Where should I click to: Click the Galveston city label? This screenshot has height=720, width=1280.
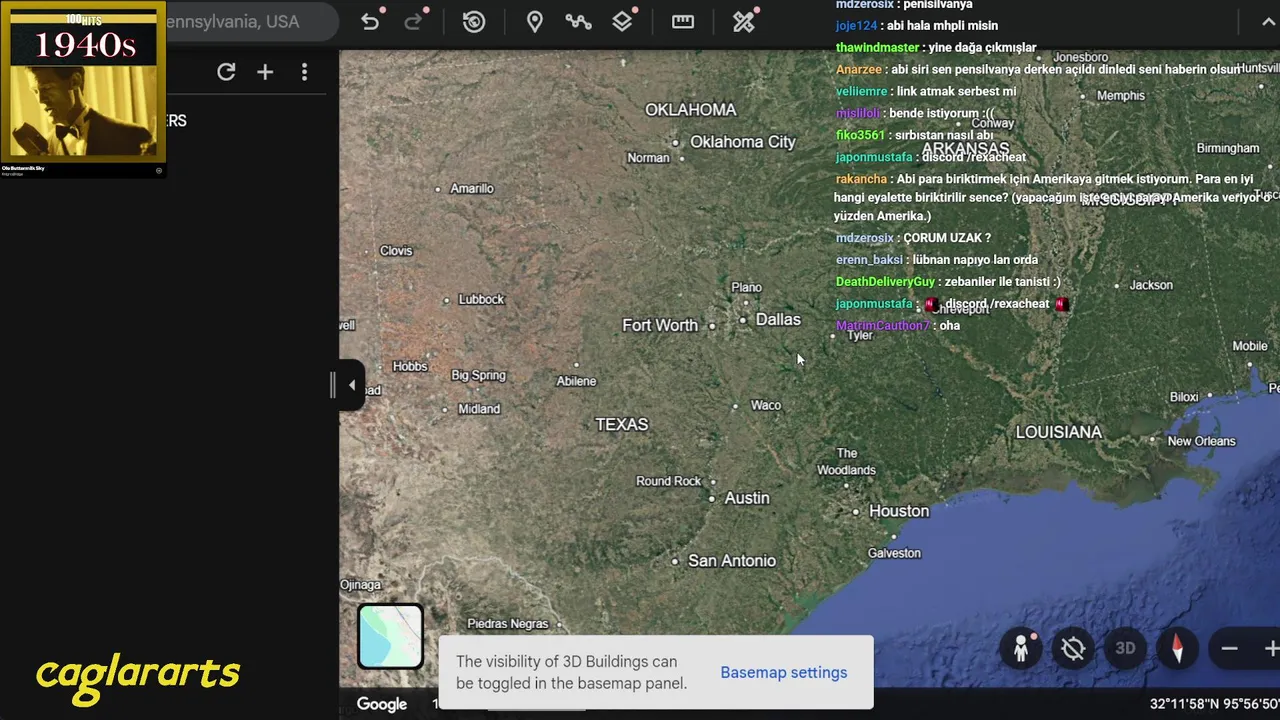[894, 553]
